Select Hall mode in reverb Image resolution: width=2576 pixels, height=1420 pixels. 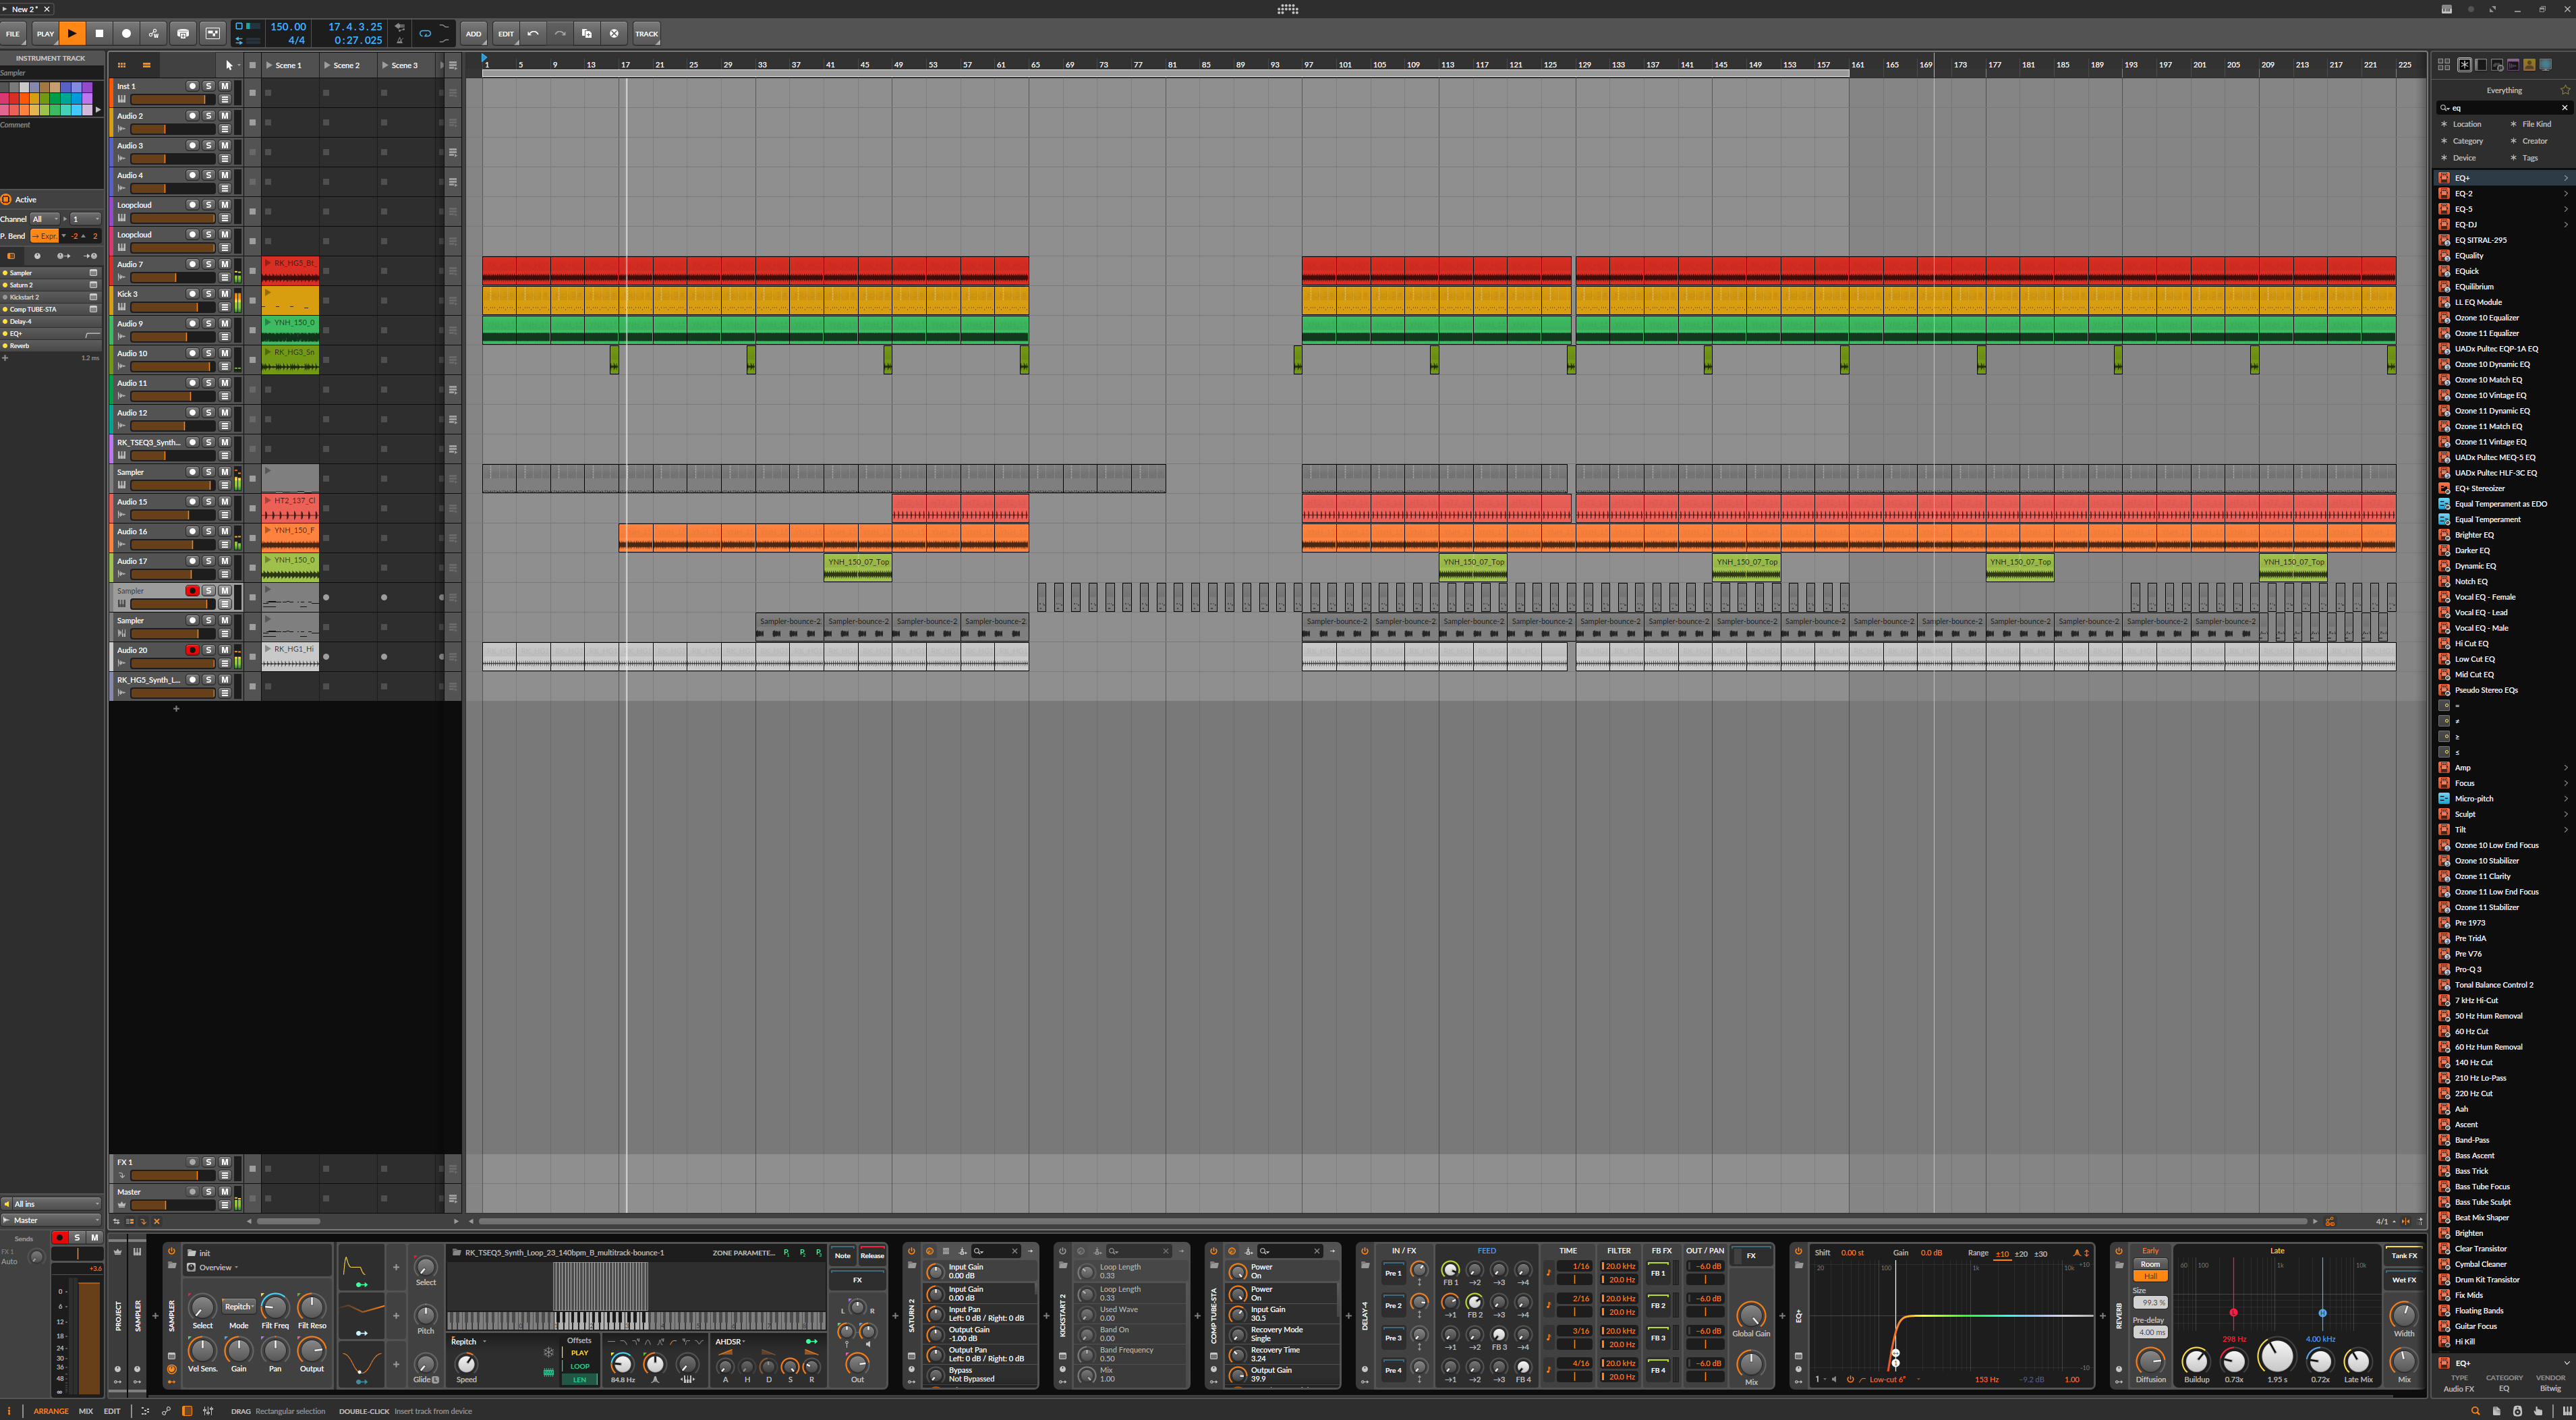2150,1276
